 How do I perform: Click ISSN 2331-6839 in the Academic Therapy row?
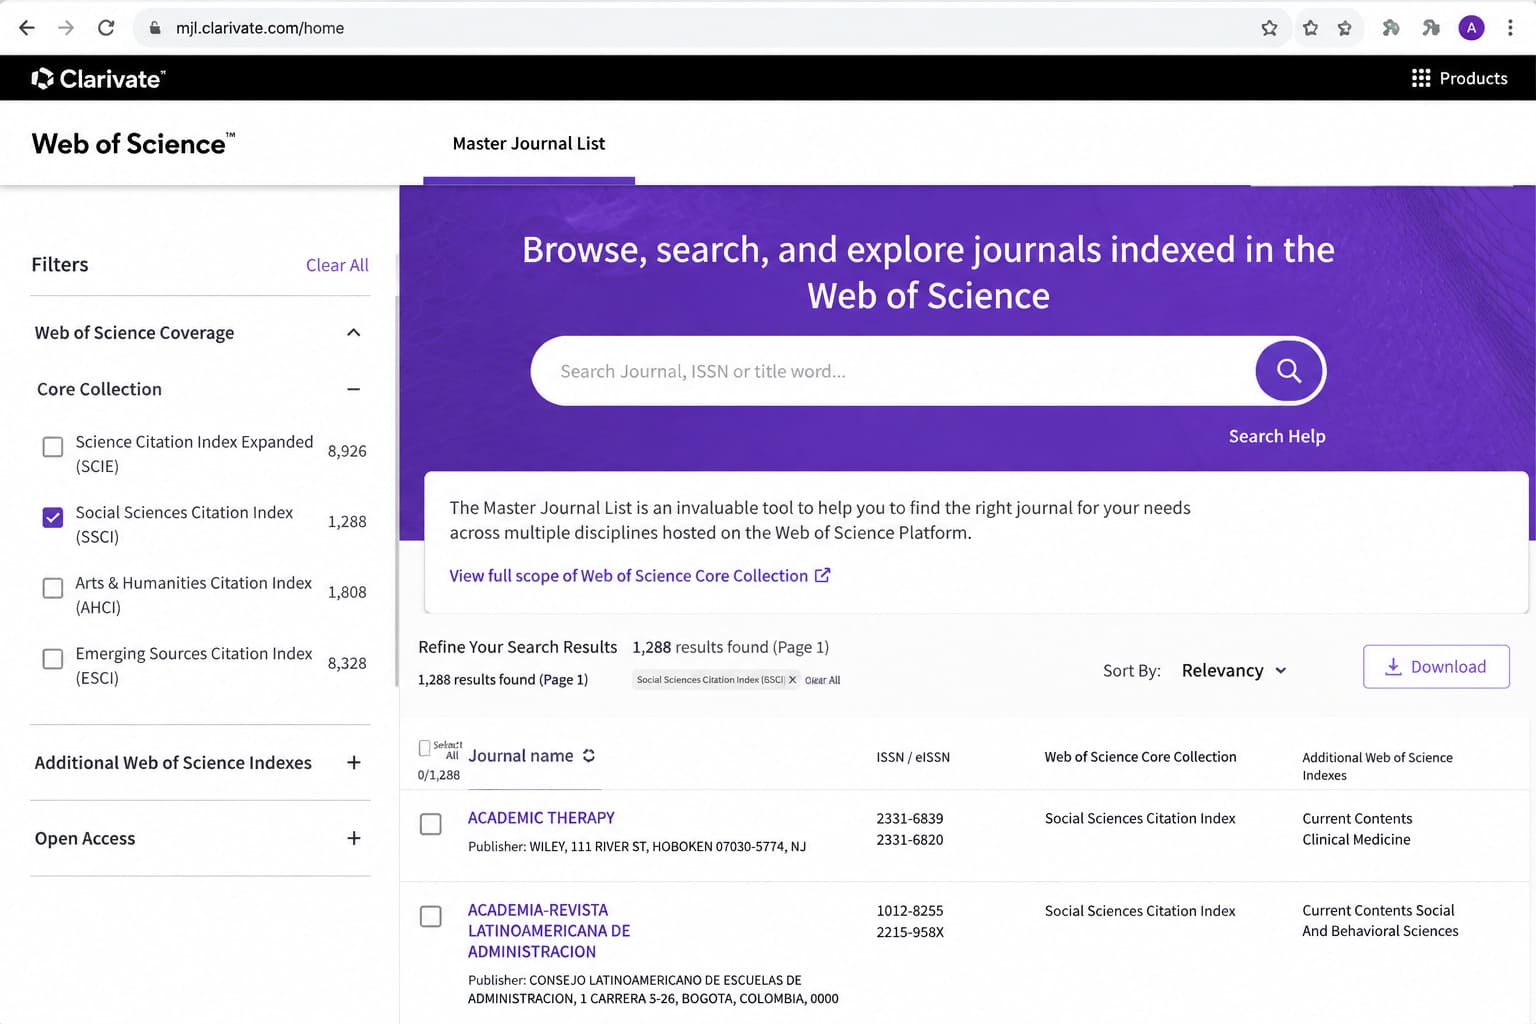coord(910,819)
